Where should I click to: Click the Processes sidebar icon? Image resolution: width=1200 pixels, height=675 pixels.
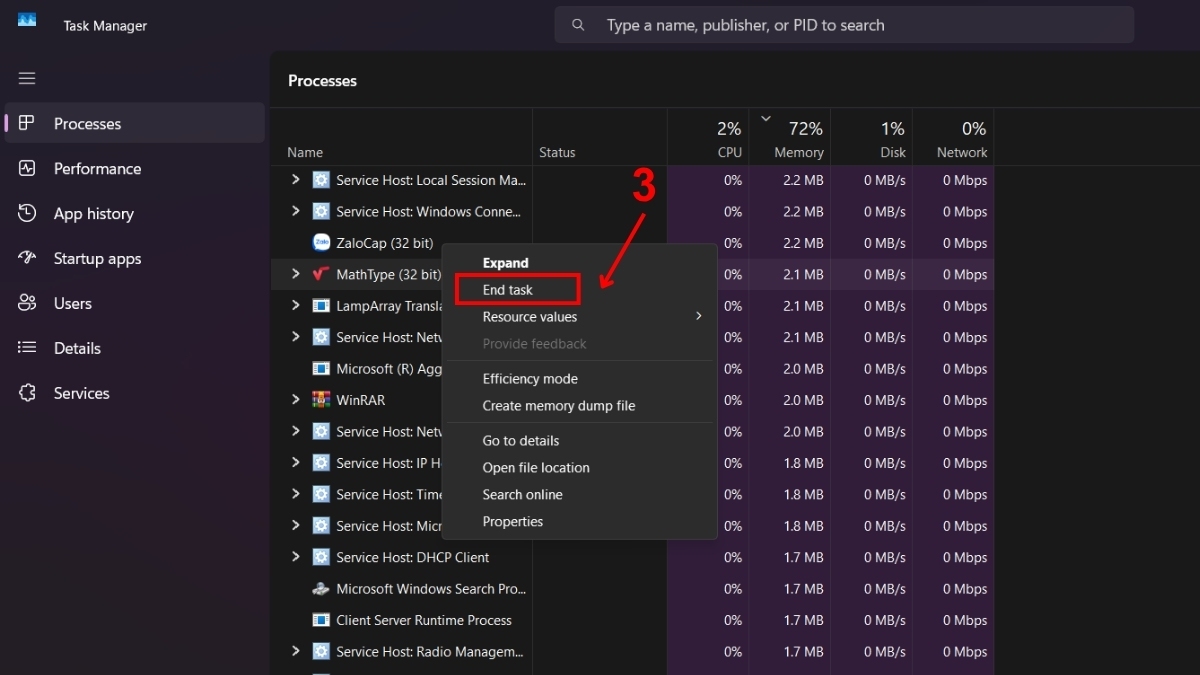(x=27, y=123)
